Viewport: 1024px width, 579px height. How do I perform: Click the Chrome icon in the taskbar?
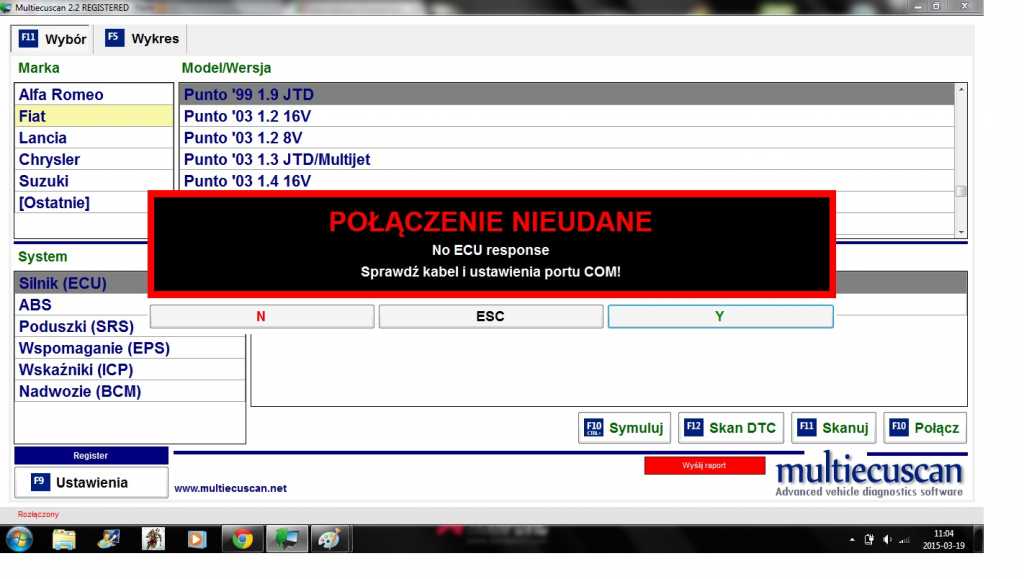(x=242, y=539)
